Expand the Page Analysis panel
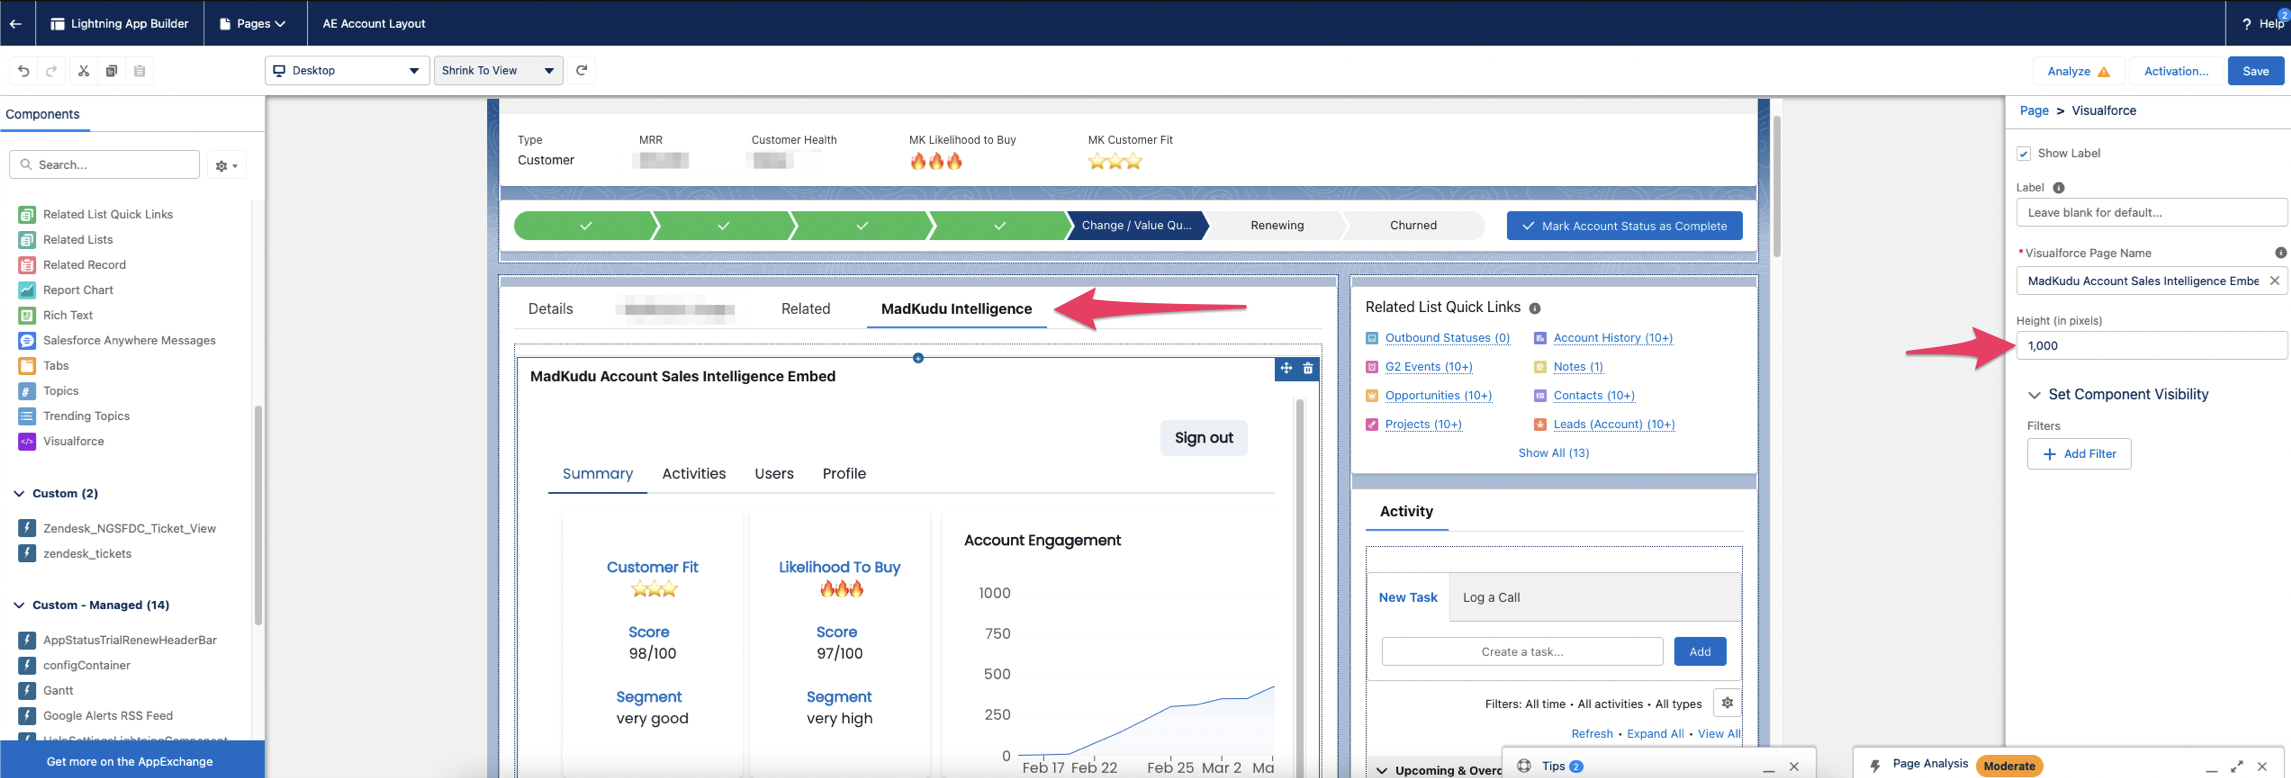The width and height of the screenshot is (2291, 778). [2236, 766]
